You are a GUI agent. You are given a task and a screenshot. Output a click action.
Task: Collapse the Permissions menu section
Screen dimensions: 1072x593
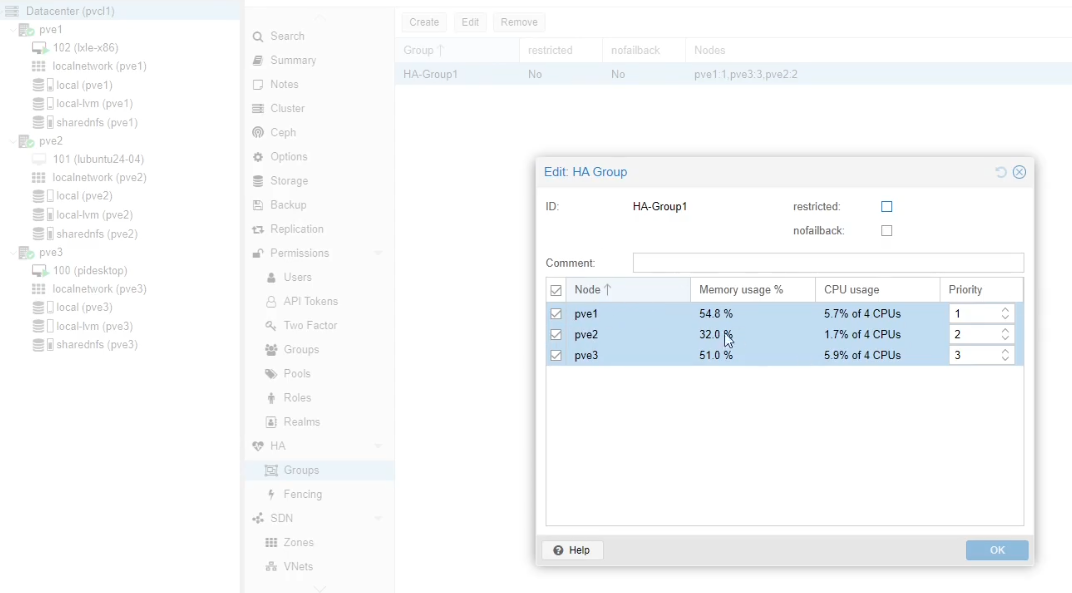click(x=378, y=254)
